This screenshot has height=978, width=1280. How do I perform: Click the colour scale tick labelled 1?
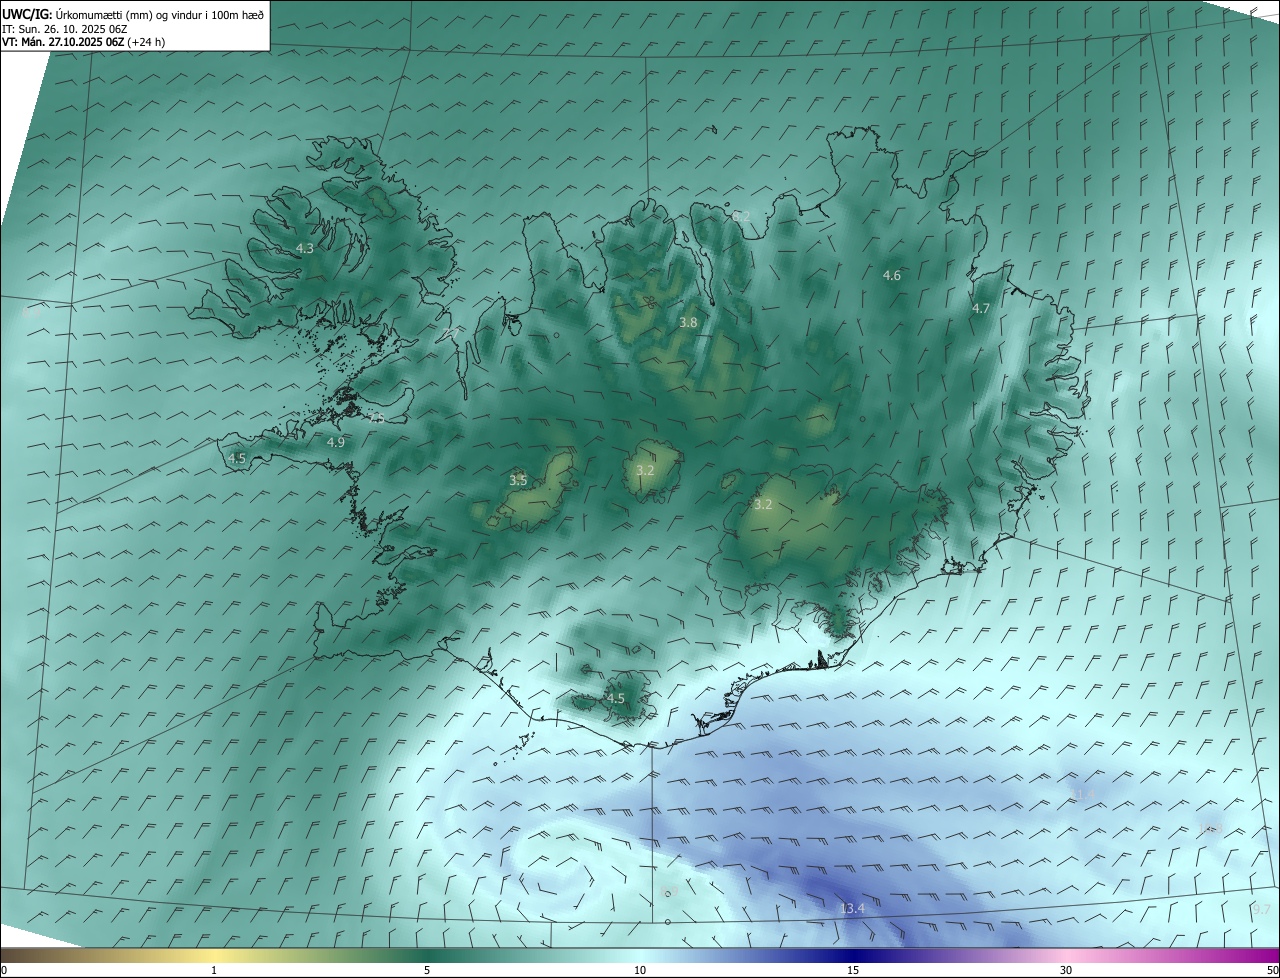point(214,970)
